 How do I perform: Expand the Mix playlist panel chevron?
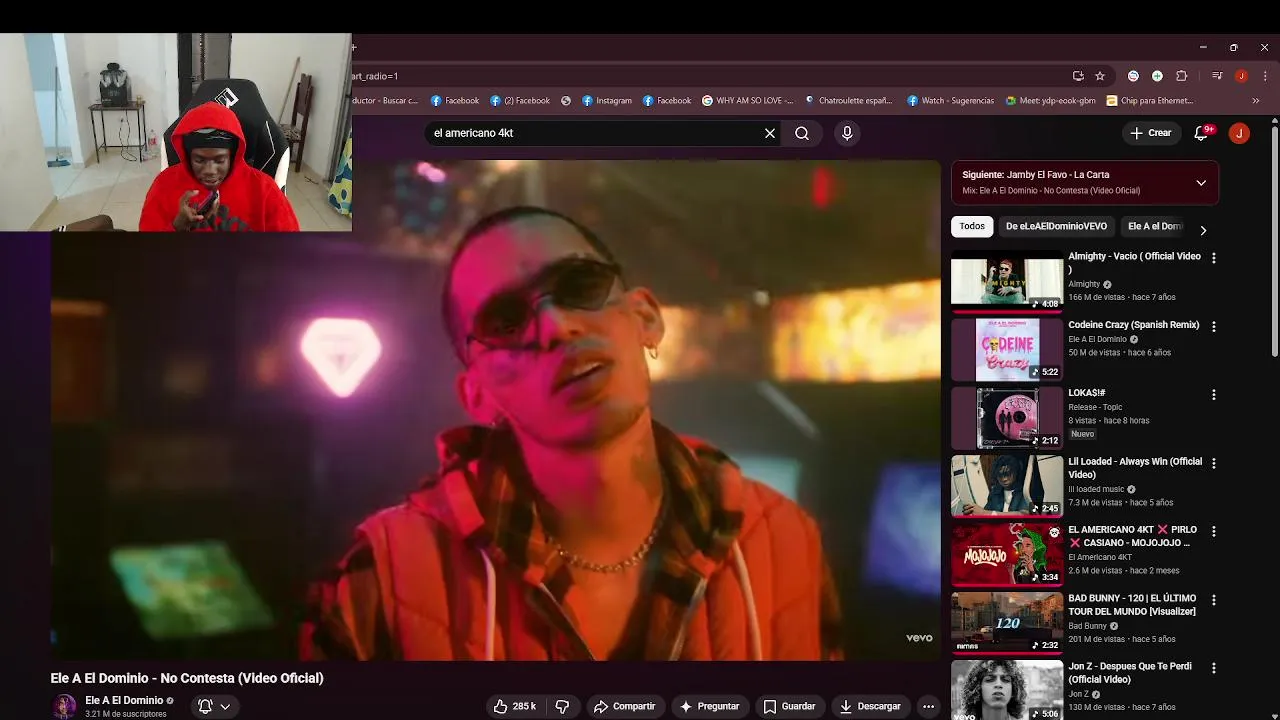(1201, 183)
